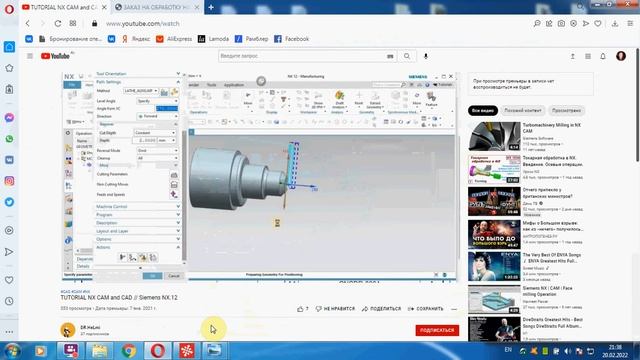Screen dimensions: 640x360
Task: Click YouTube search input field
Action: (x=302, y=56)
